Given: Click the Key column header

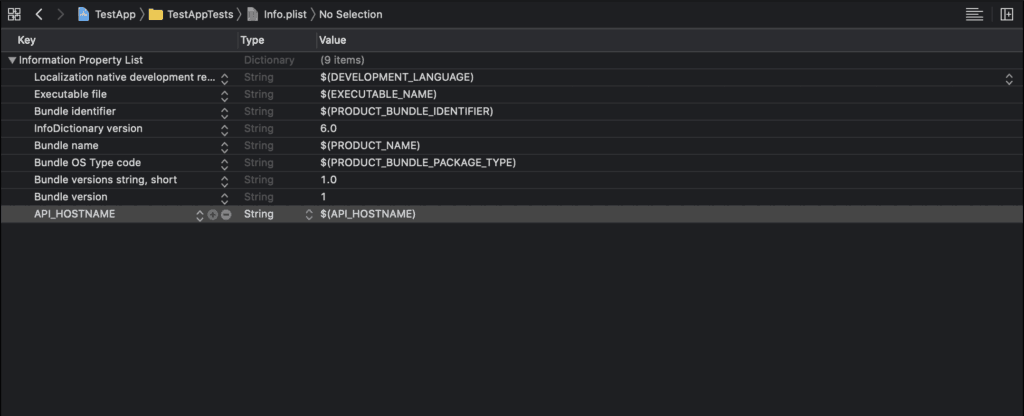Looking at the screenshot, I should (27, 40).
